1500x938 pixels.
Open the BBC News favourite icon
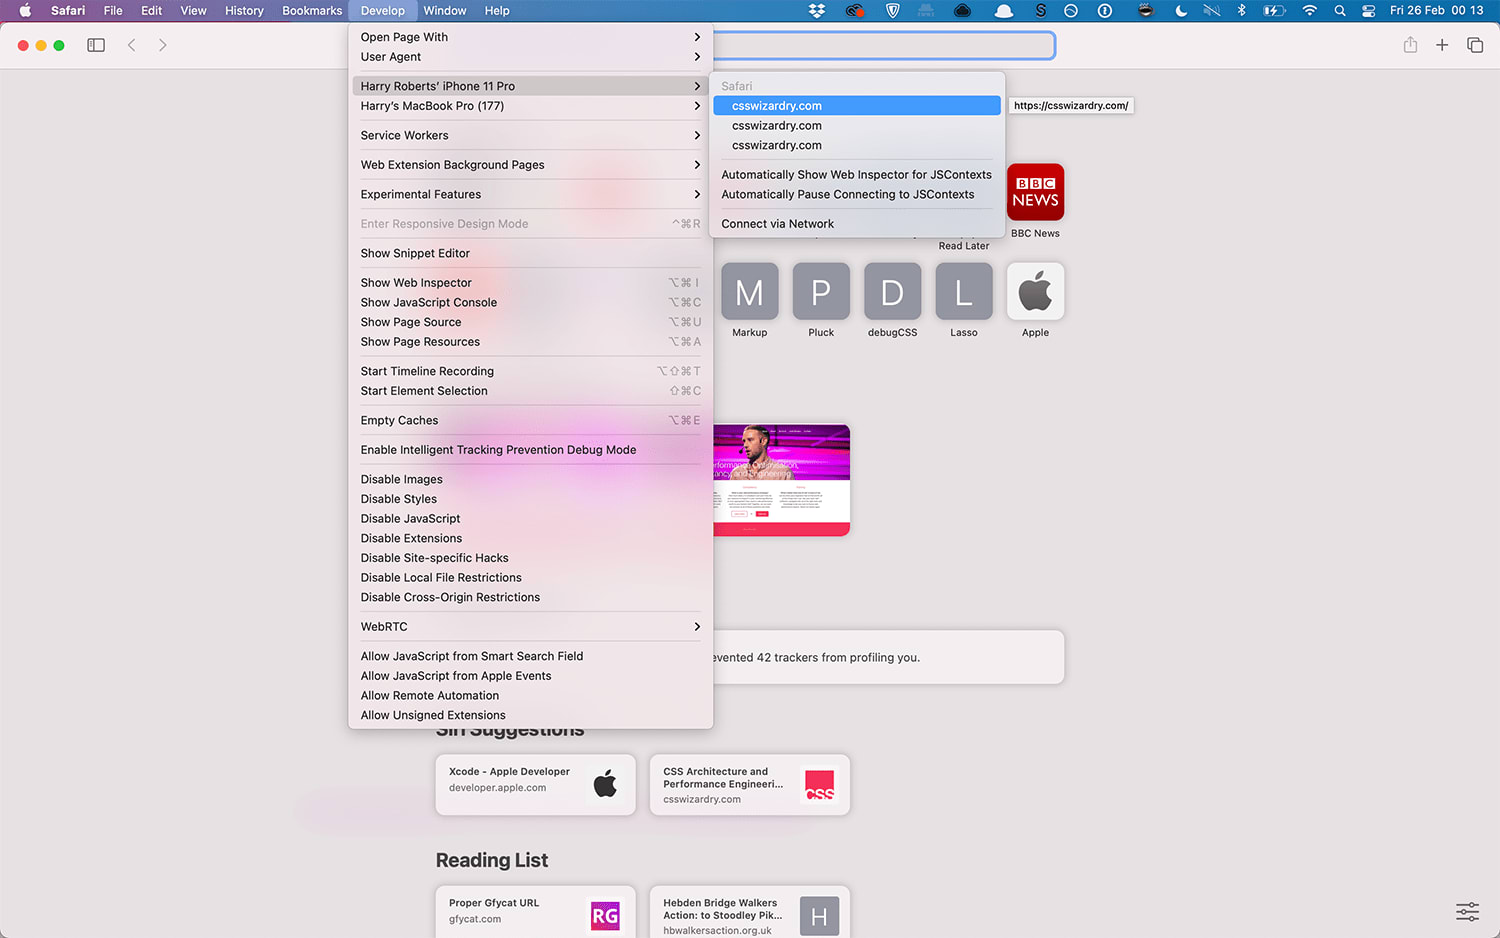pos(1035,192)
